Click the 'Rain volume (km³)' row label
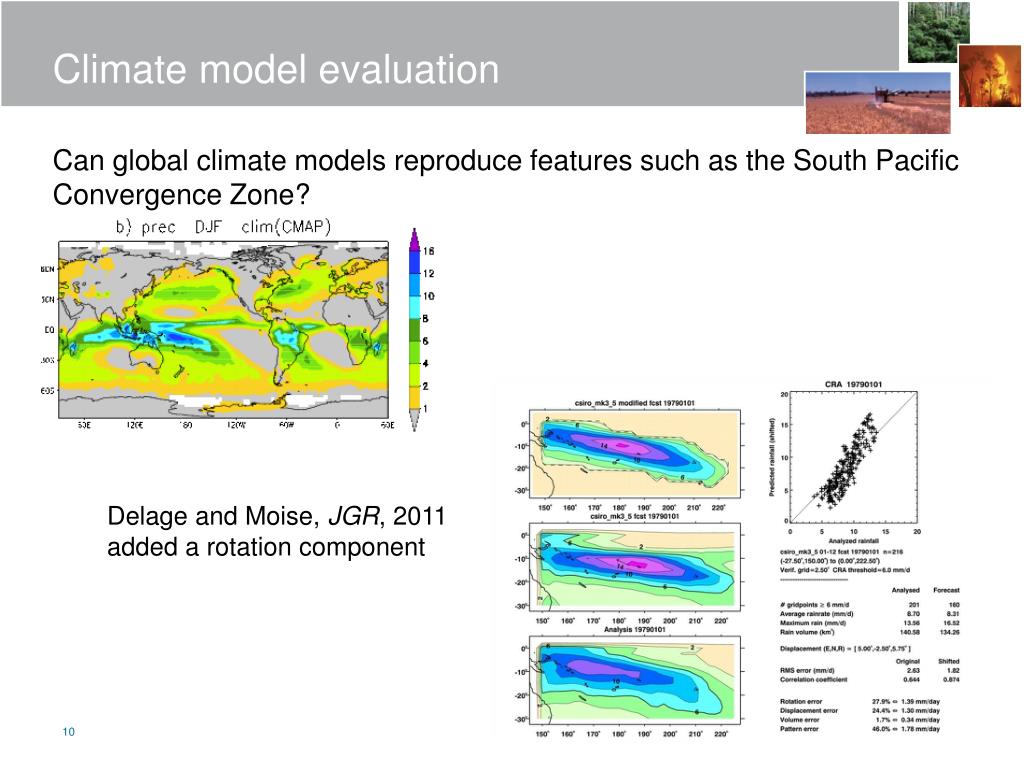This screenshot has width=1024, height=768. 807,632
